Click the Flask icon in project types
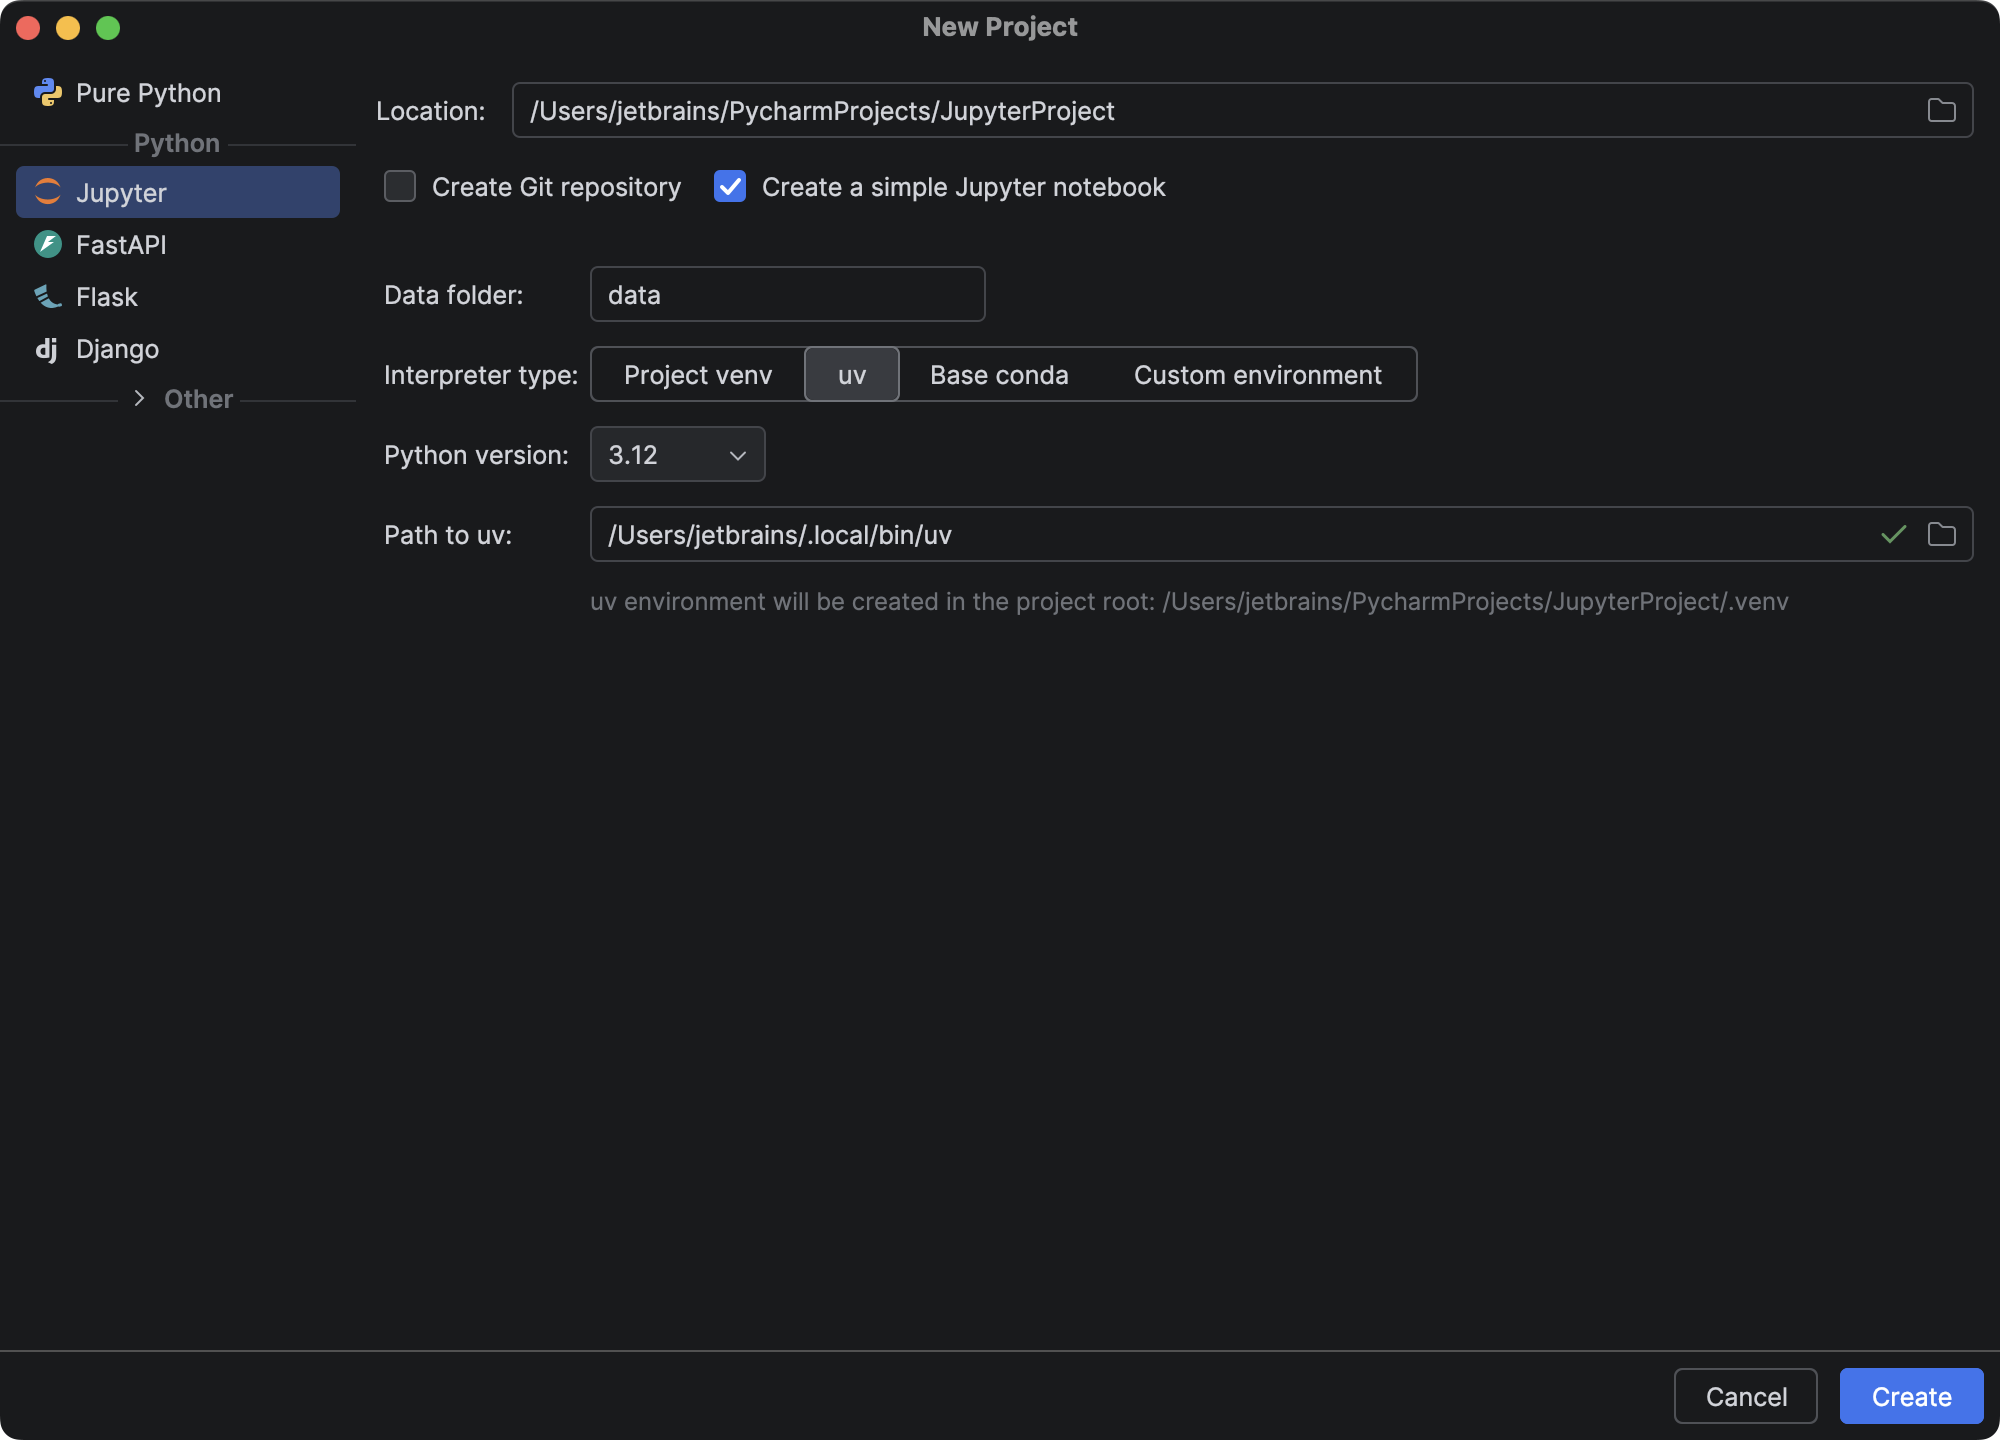2000x1440 pixels. (47, 296)
